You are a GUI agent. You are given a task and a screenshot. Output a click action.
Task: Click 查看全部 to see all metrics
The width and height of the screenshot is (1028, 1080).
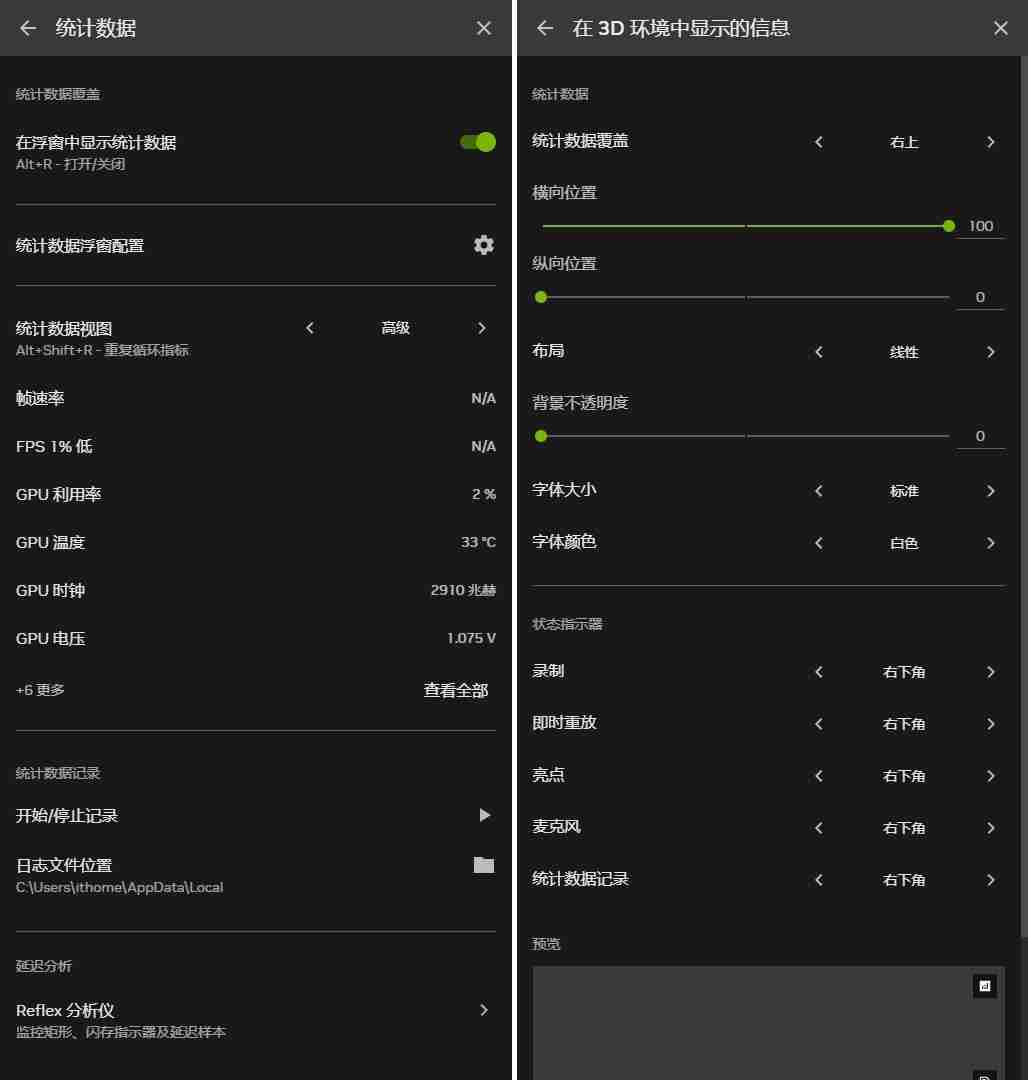coord(455,689)
